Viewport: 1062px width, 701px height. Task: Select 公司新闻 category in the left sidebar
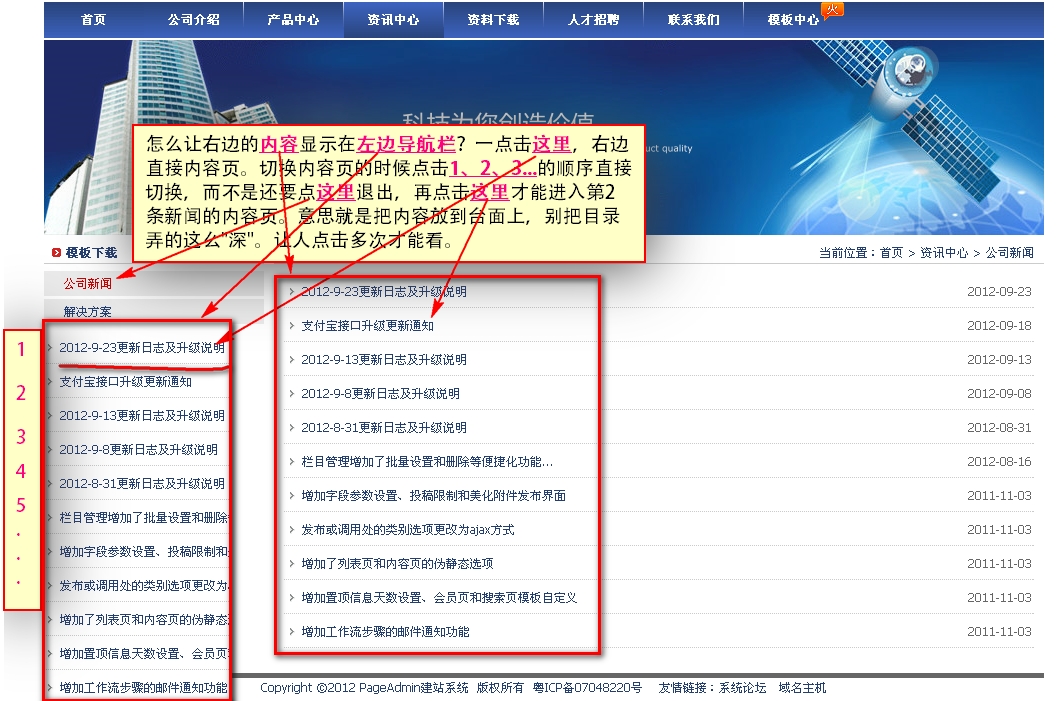(88, 284)
